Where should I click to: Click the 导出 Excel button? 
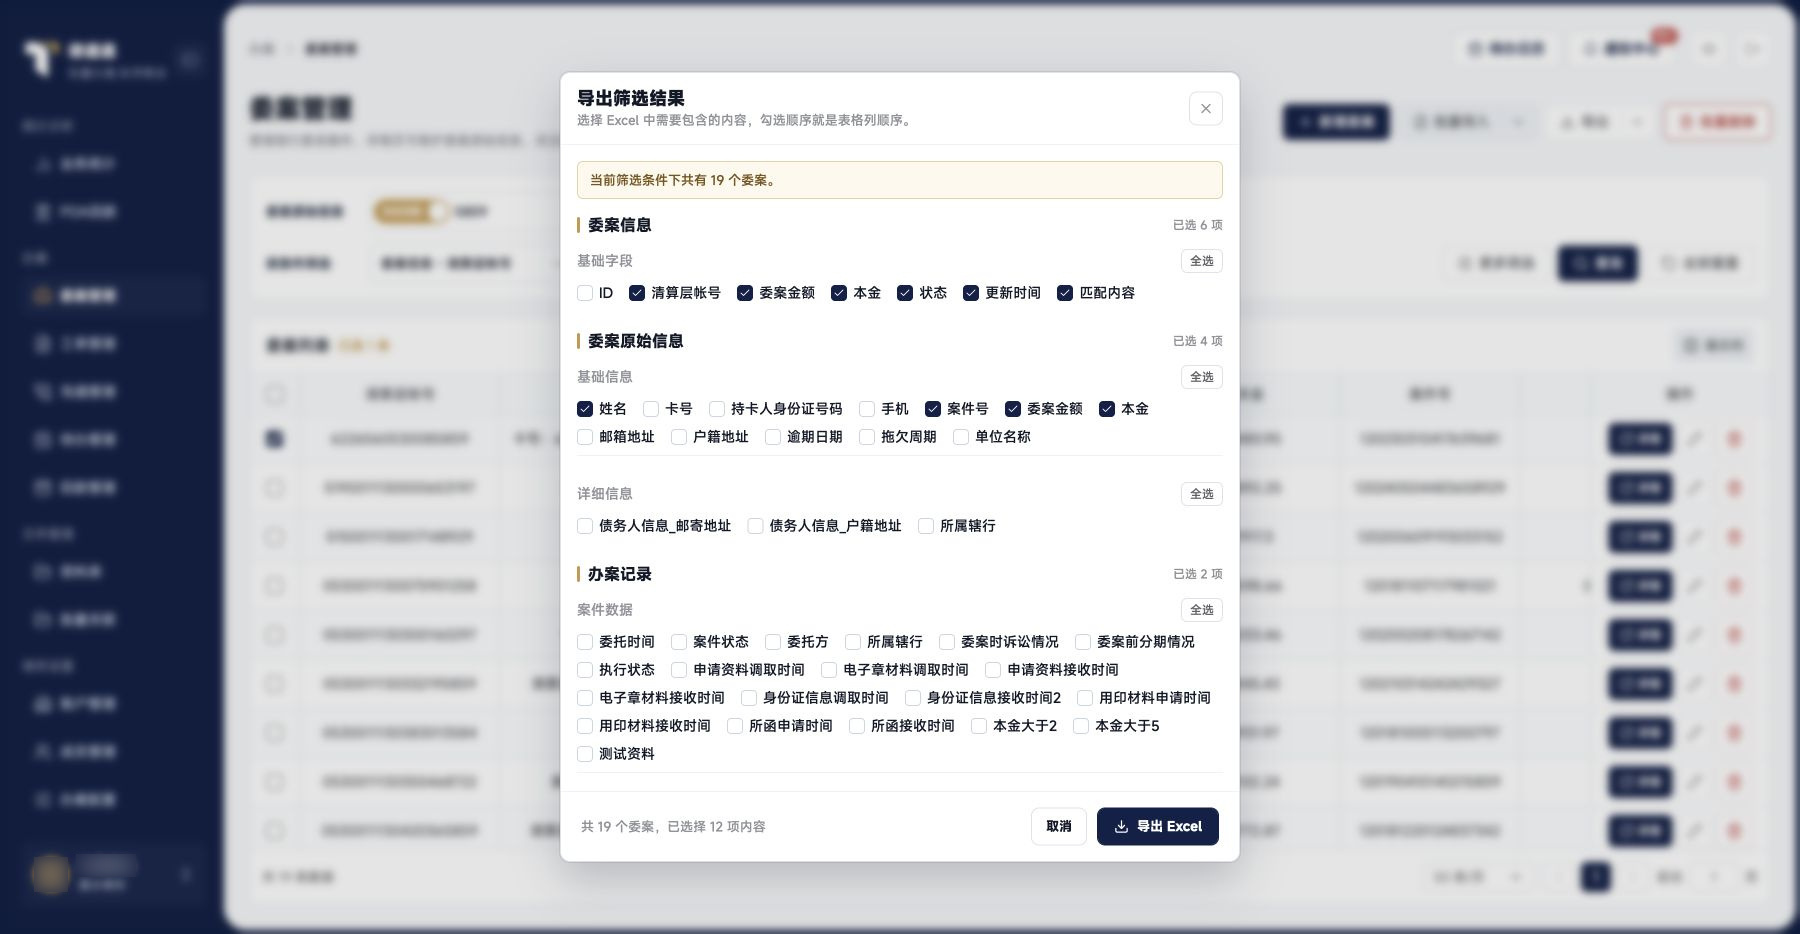(1157, 826)
